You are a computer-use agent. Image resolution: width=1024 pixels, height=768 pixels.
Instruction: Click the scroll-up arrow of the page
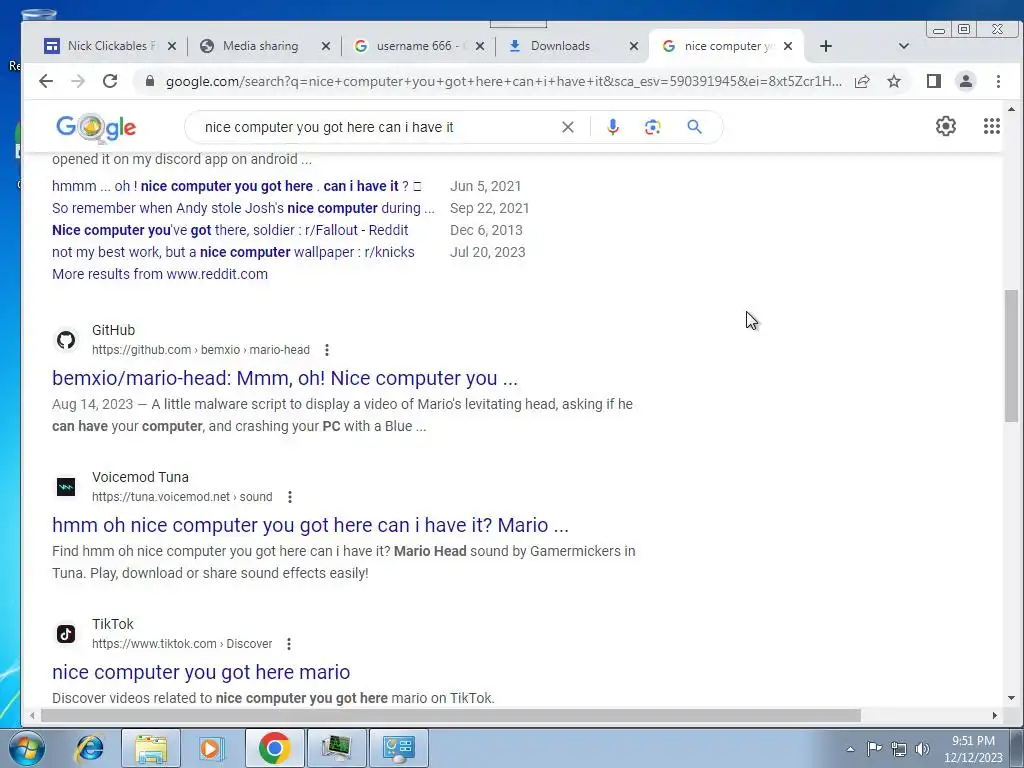(1011, 110)
